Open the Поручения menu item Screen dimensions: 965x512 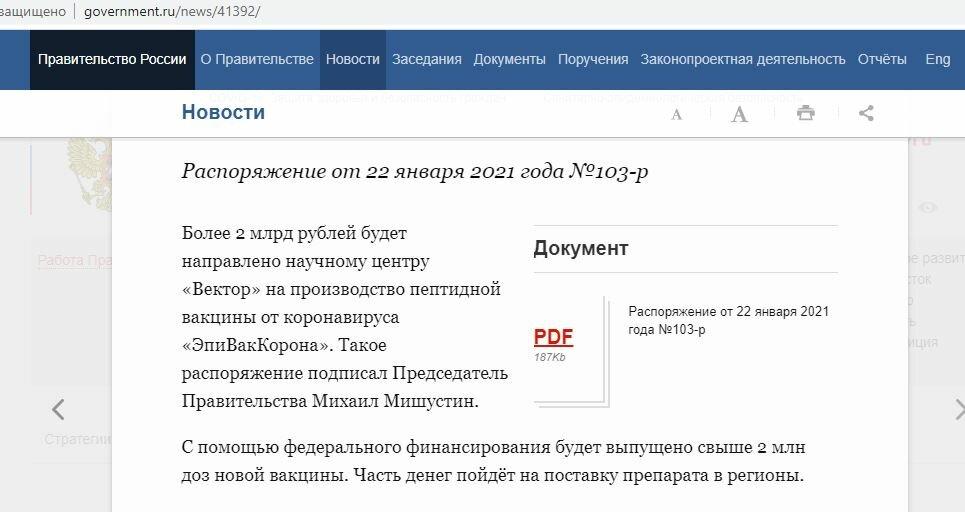[x=593, y=60]
